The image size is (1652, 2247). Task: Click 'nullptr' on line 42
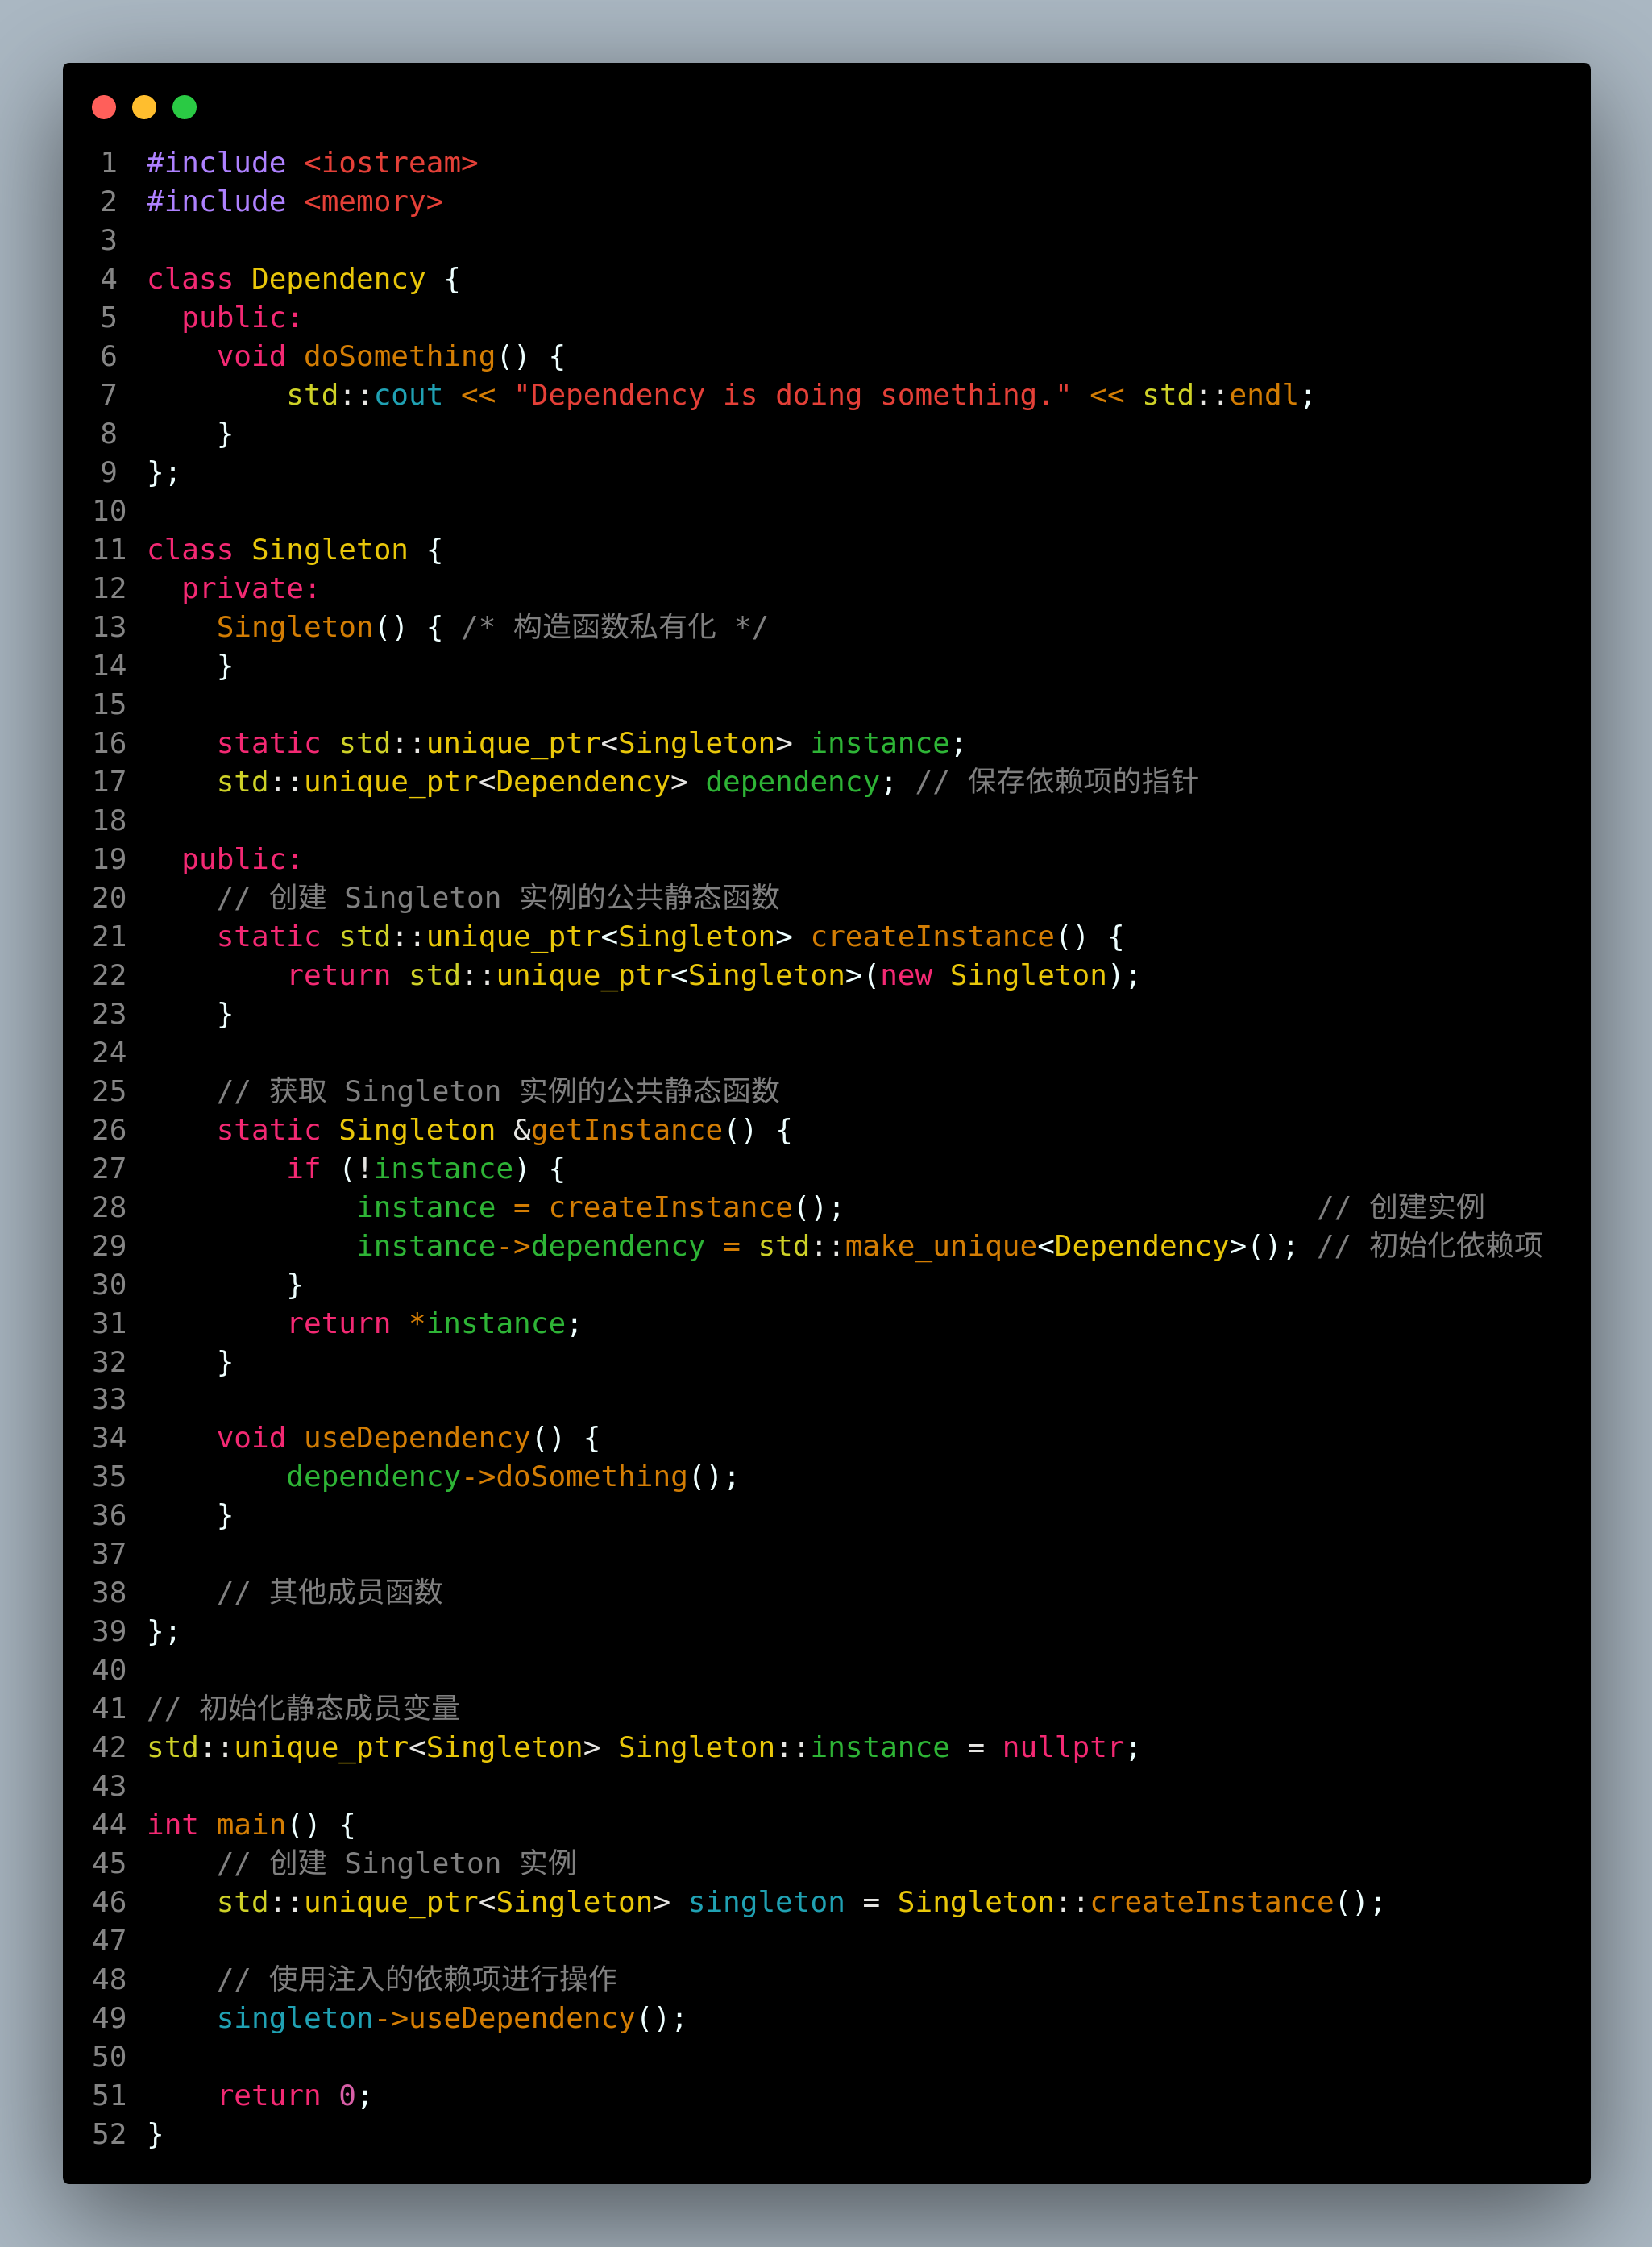click(1063, 1748)
